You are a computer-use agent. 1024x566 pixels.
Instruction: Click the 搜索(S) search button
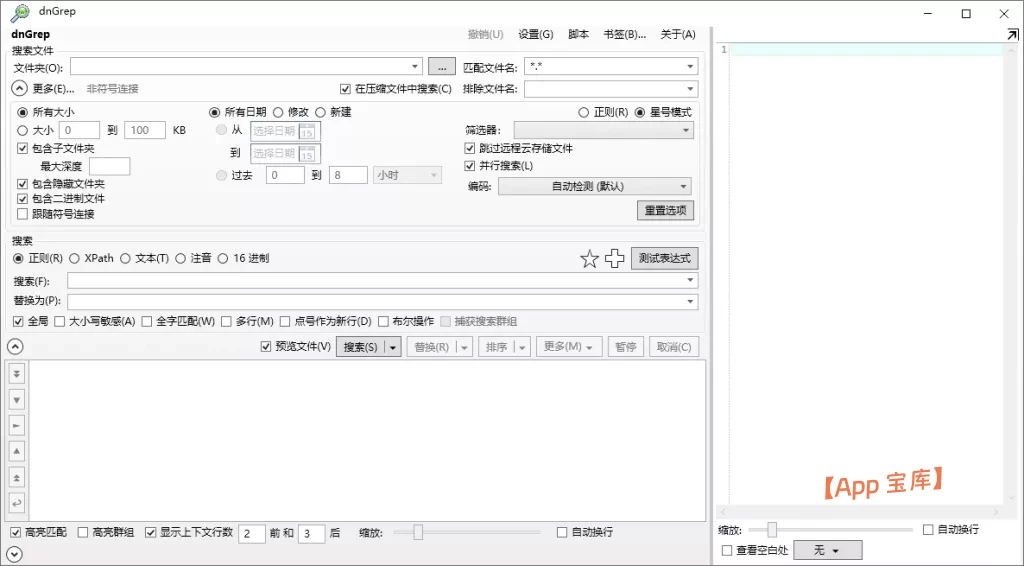coord(360,347)
